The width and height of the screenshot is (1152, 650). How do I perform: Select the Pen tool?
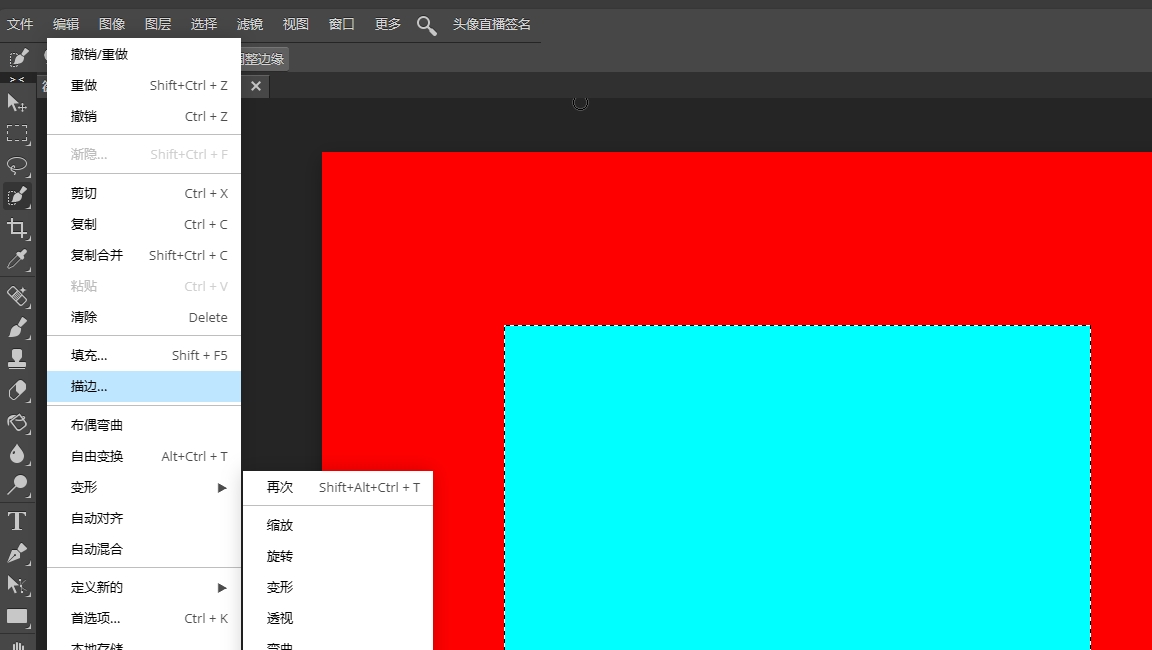[x=15, y=551]
